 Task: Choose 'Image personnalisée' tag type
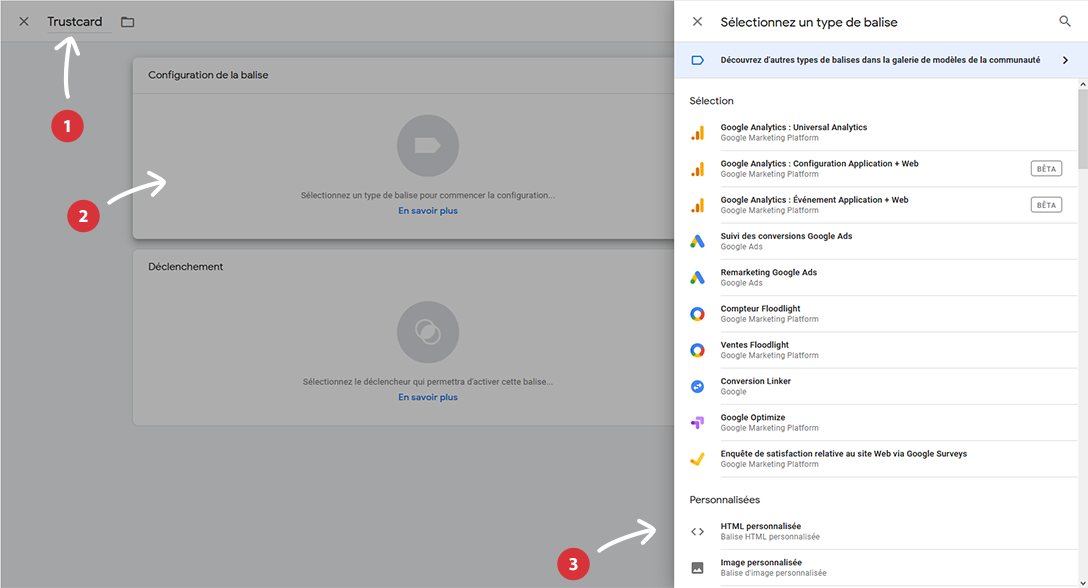tap(876, 568)
